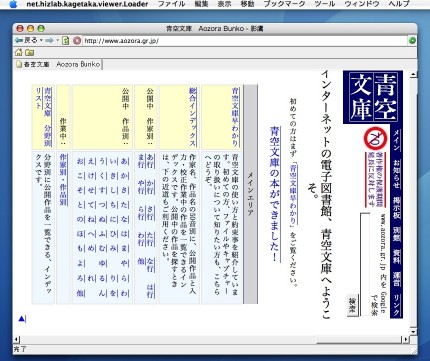Click the vertical scrollbar up arrow
Image resolution: width=430 pixels, height=361 pixels.
413,75
